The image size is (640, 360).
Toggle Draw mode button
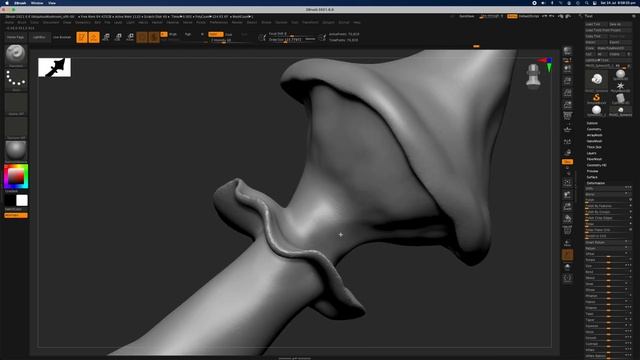pyautogui.click(x=94, y=37)
